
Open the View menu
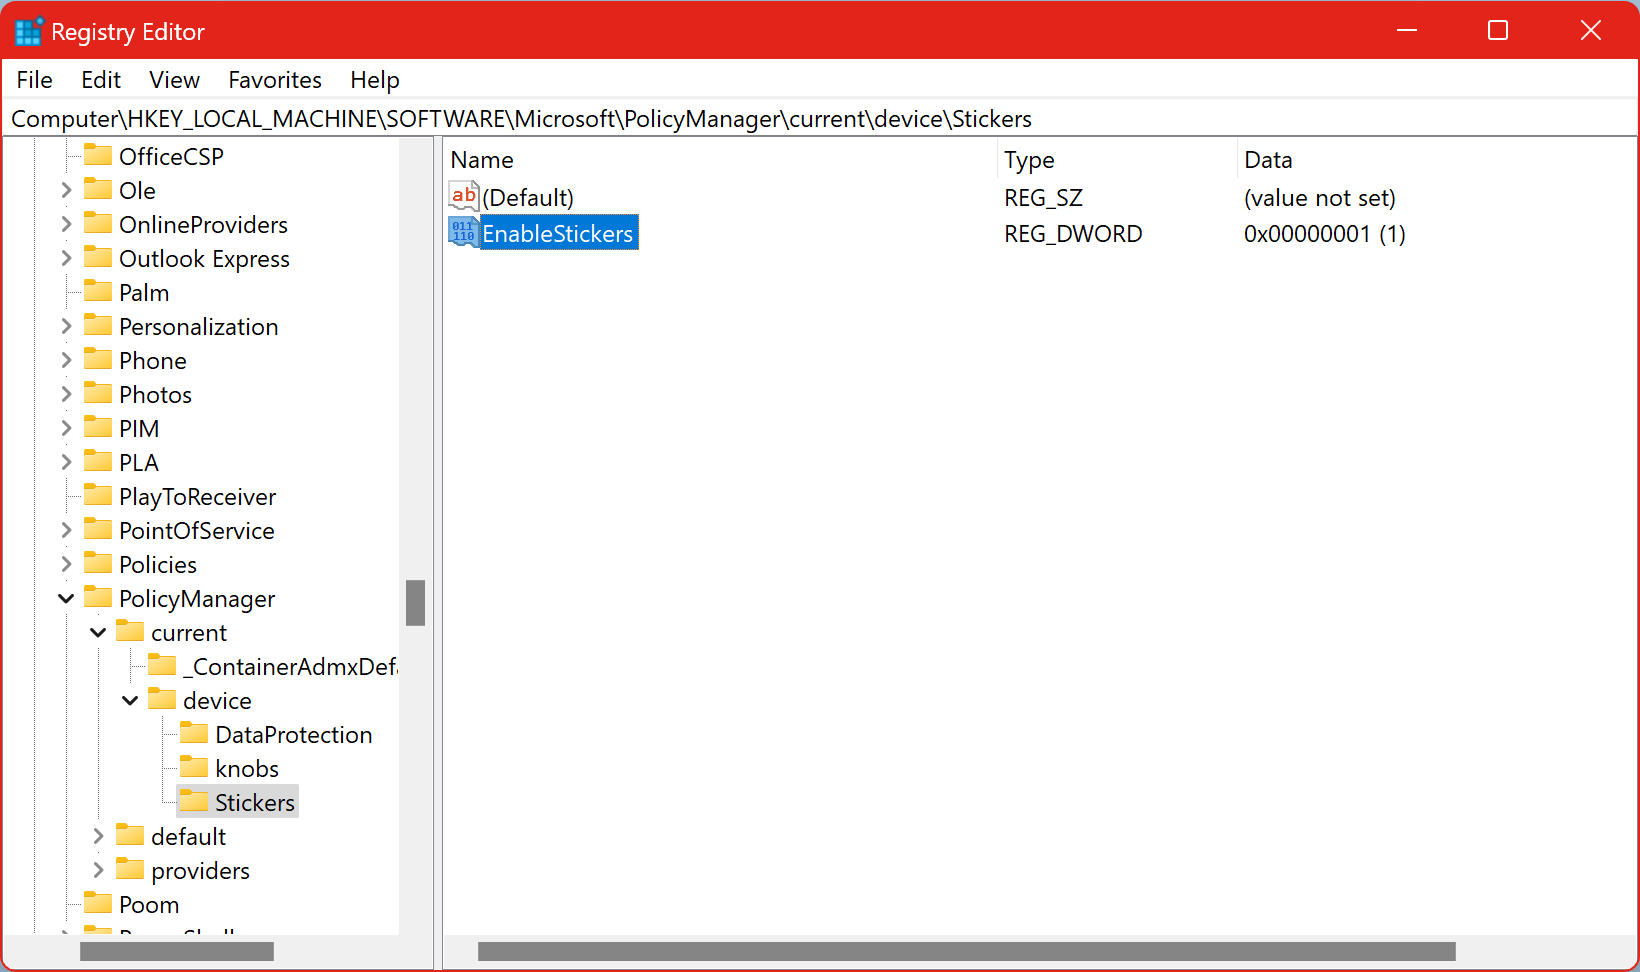(175, 80)
